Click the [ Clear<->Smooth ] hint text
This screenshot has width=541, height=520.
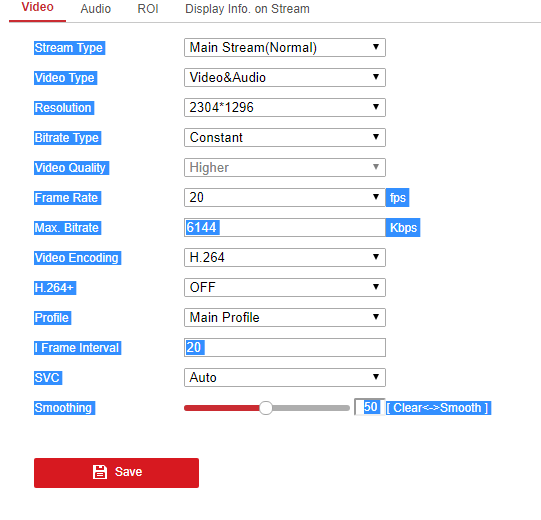(438, 408)
